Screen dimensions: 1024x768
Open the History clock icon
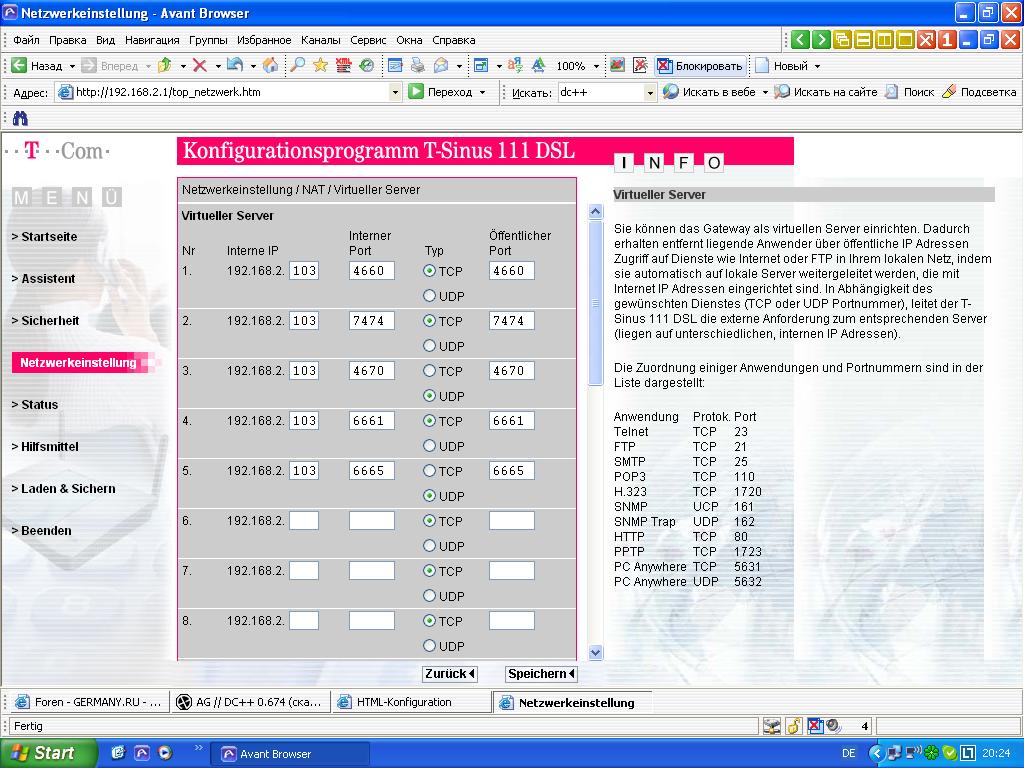(x=366, y=65)
